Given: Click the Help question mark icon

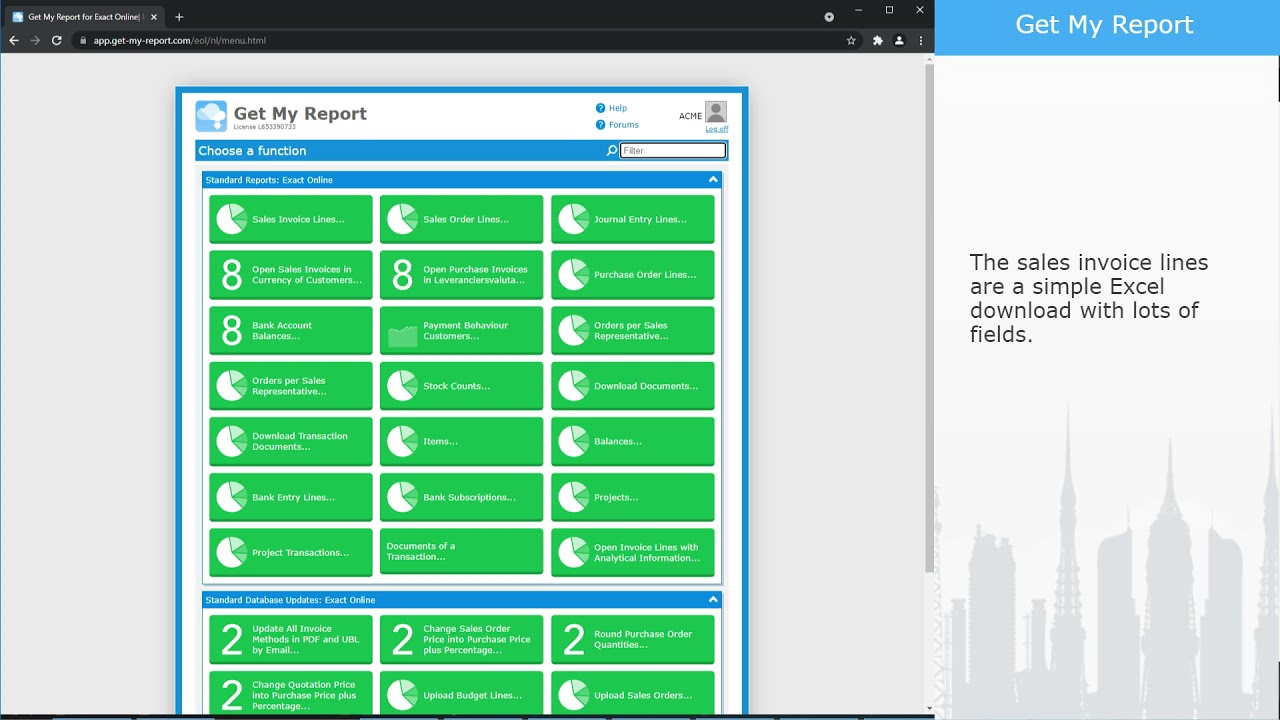Looking at the screenshot, I should pos(600,108).
